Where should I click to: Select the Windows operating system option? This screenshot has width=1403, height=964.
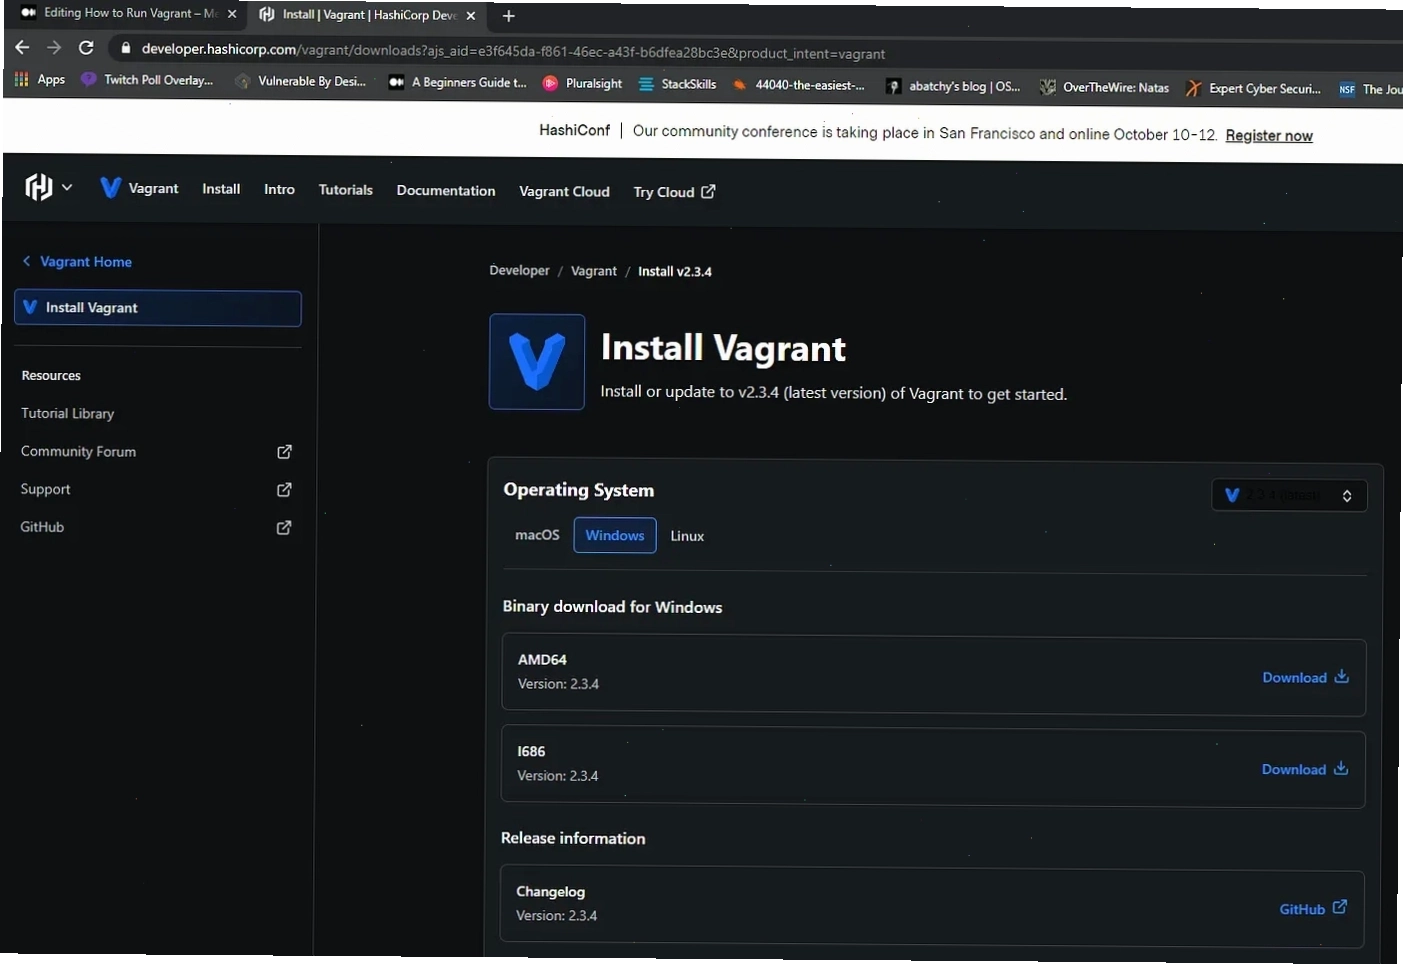tap(615, 535)
